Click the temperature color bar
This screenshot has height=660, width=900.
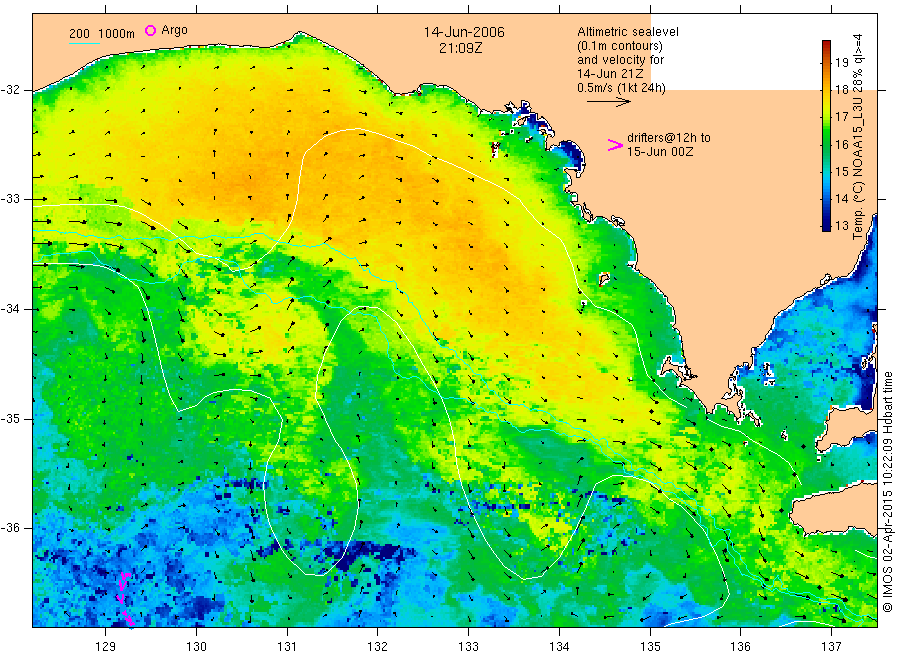[x=826, y=135]
